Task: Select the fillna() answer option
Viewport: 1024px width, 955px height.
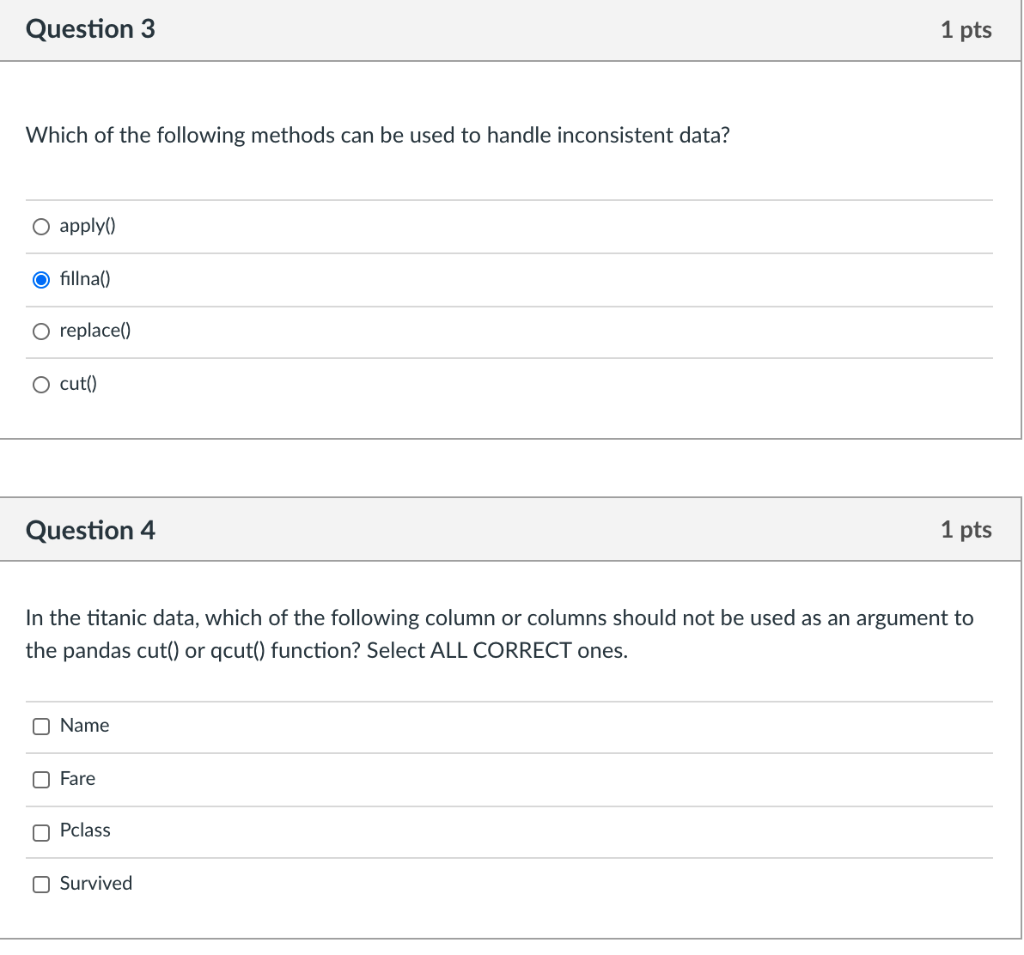Action: pyautogui.click(x=41, y=279)
